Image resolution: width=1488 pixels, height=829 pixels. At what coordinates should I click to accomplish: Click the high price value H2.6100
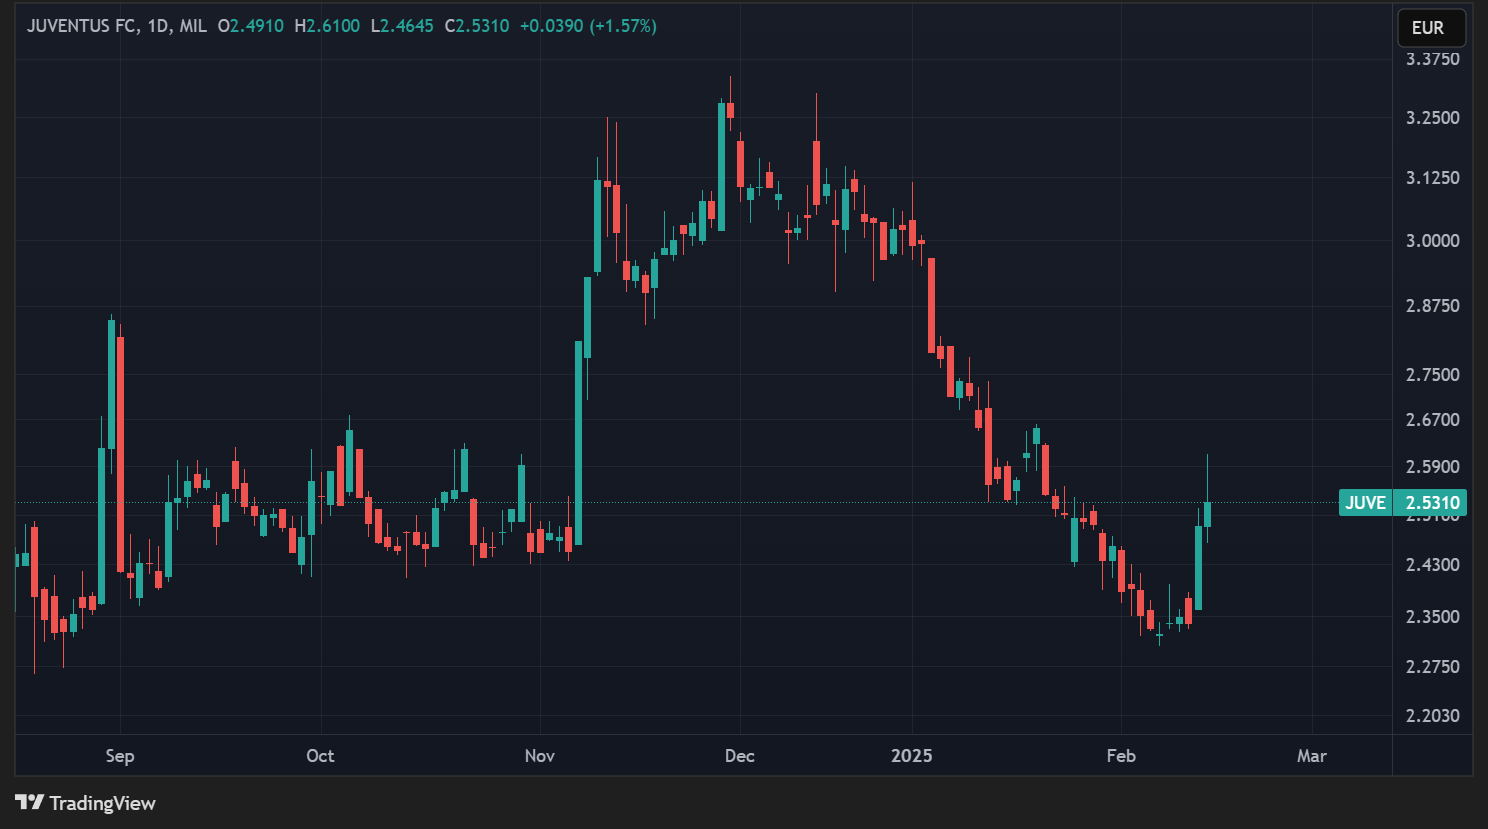click(x=327, y=26)
